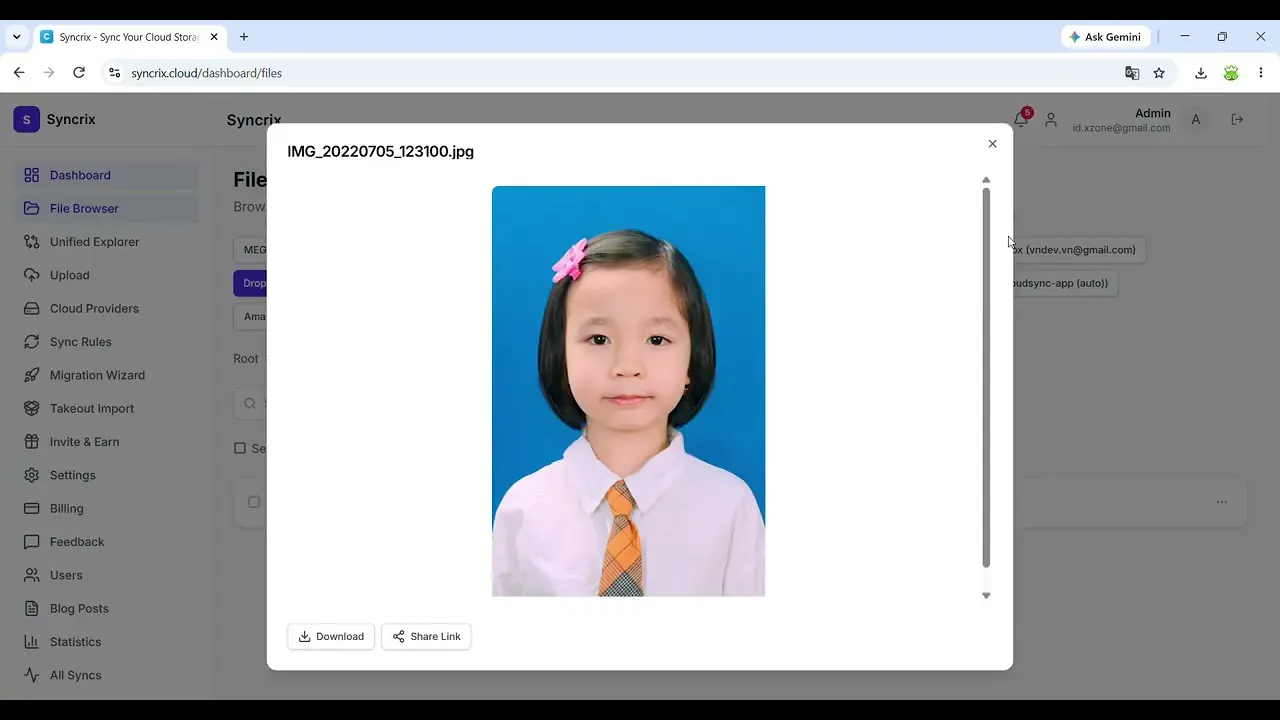Open Share Link for the image
The width and height of the screenshot is (1280, 720).
(x=426, y=636)
